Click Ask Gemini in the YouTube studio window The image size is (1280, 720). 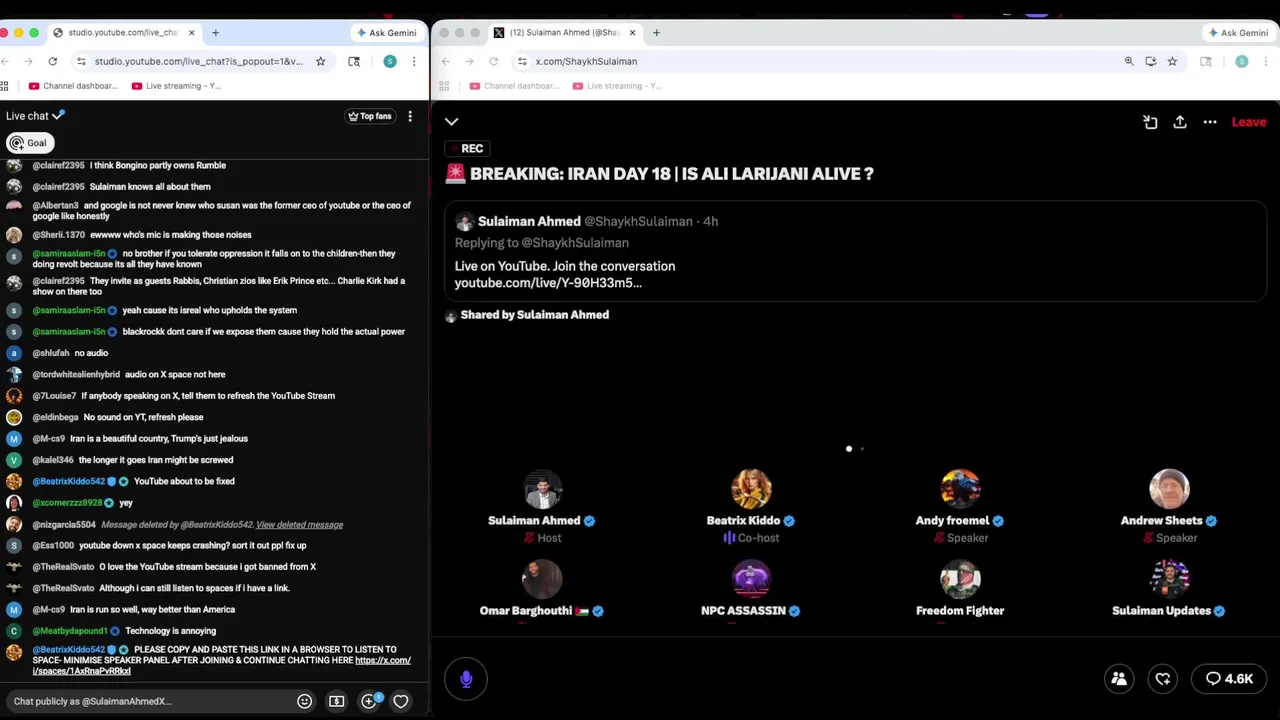(386, 33)
